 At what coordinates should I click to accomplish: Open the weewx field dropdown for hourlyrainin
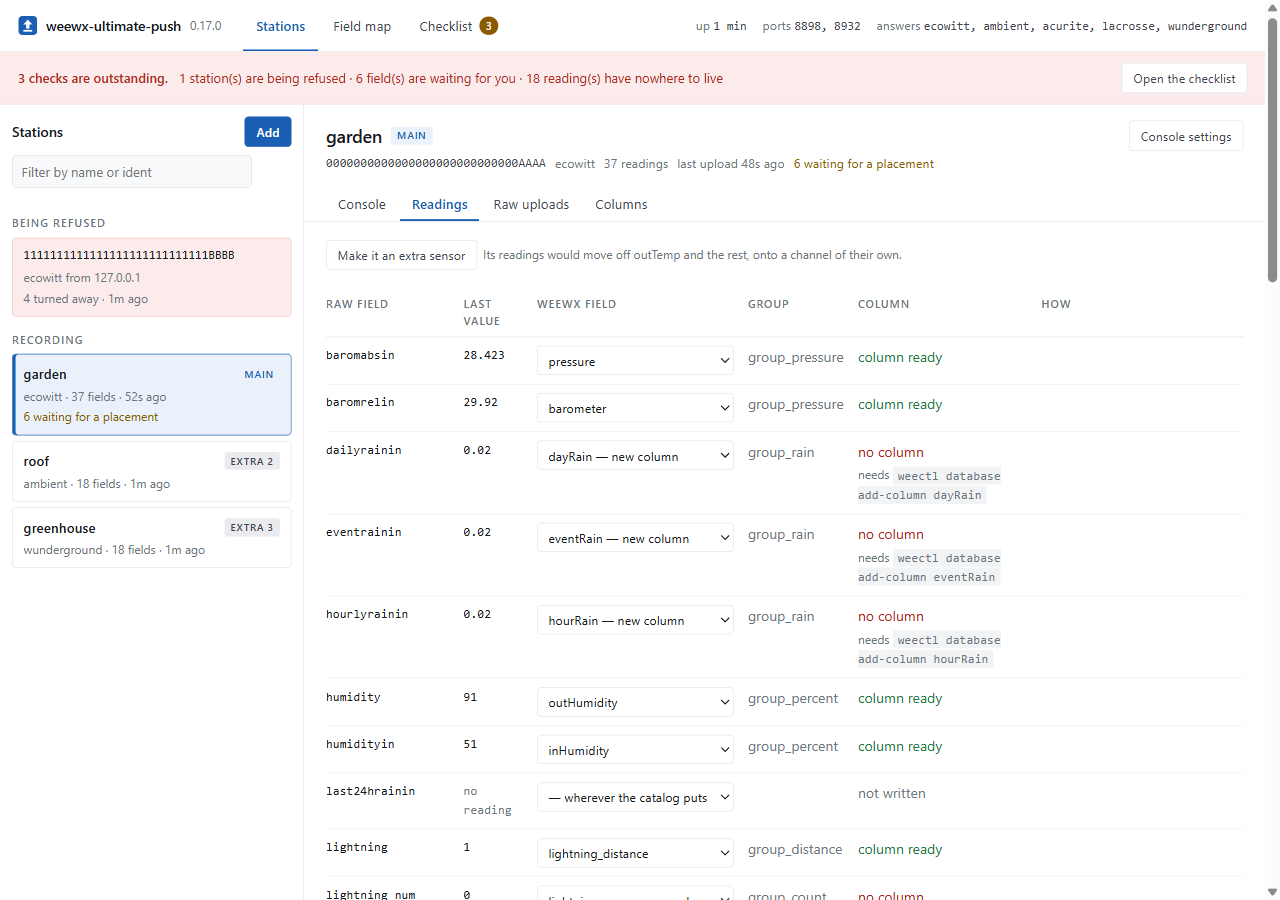pyautogui.click(x=635, y=620)
